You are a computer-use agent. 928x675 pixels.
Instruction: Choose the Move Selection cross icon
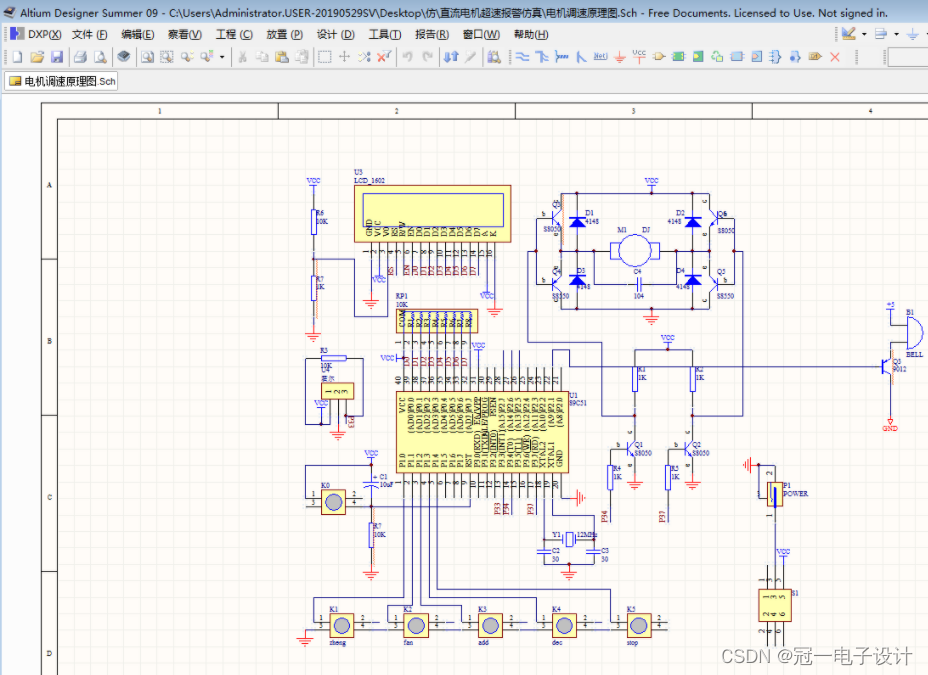[344, 57]
